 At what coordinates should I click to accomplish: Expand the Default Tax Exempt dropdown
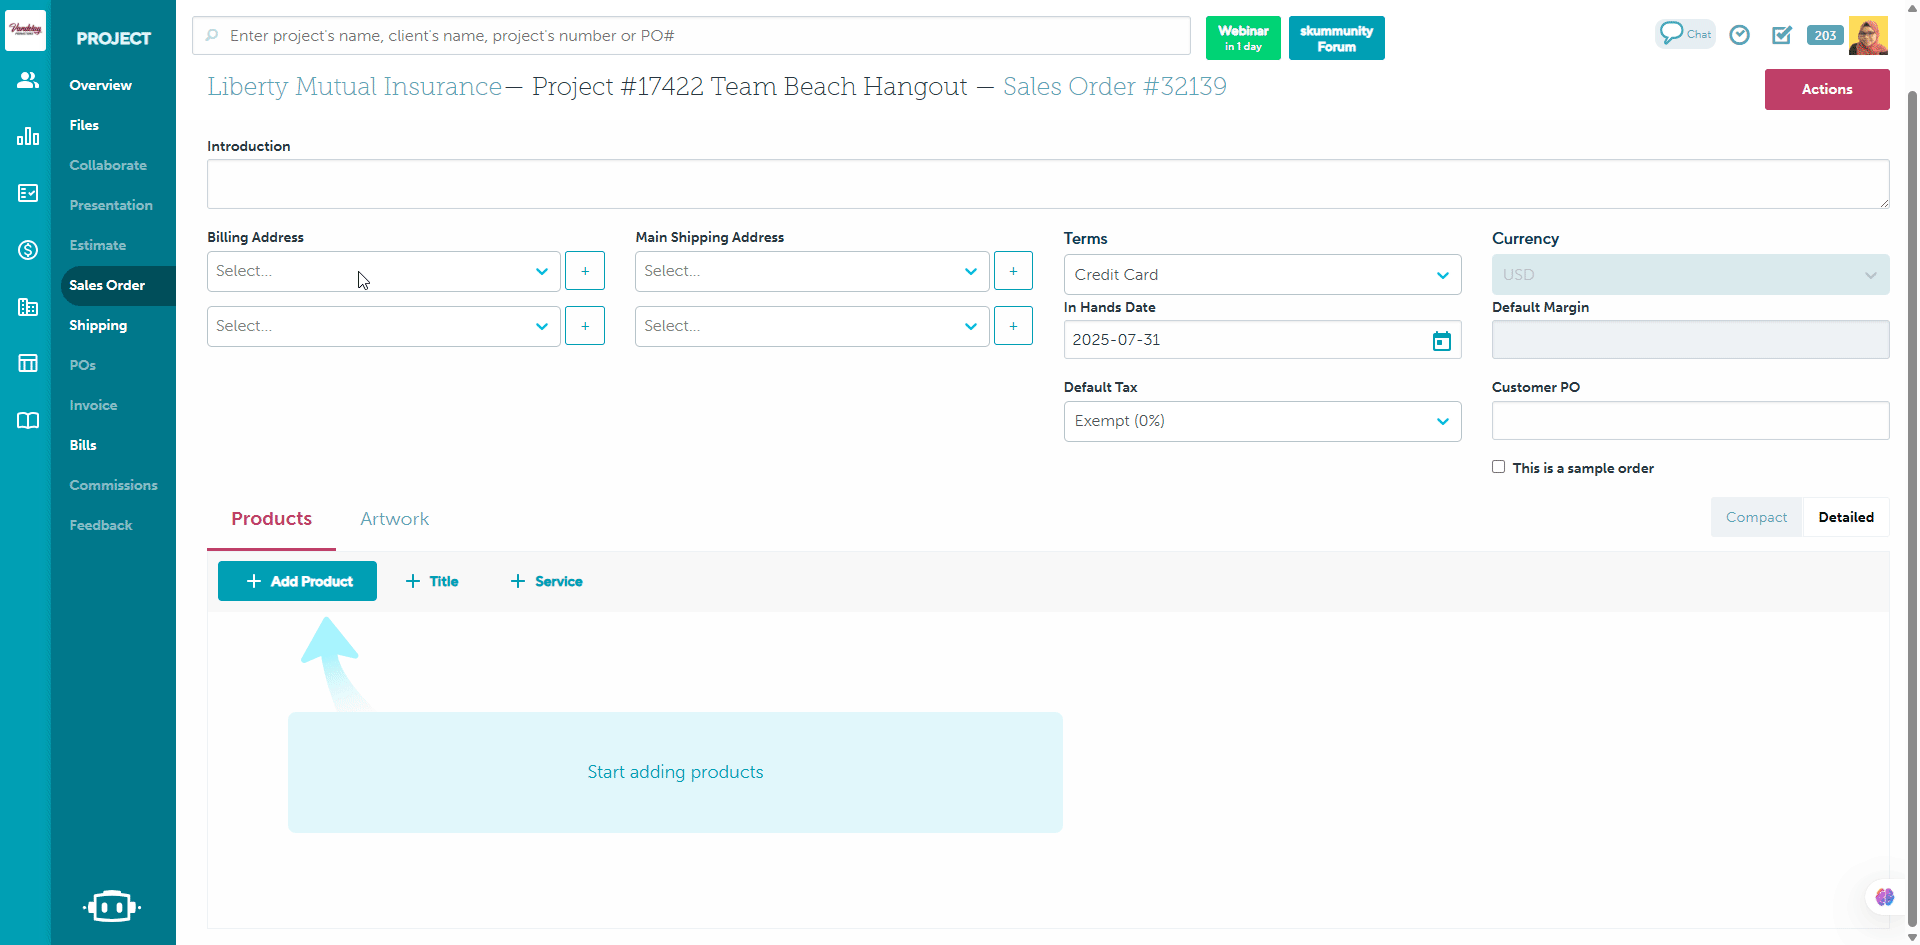1262,421
